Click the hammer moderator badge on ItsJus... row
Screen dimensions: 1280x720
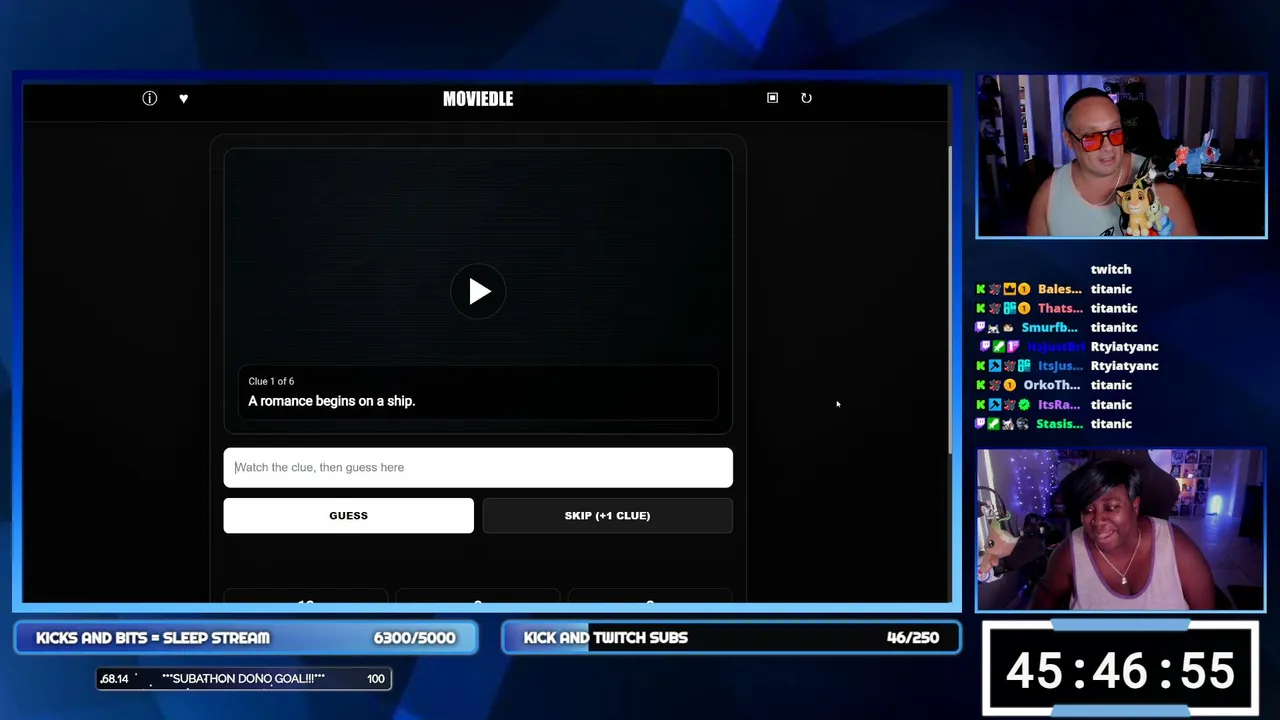(995, 366)
